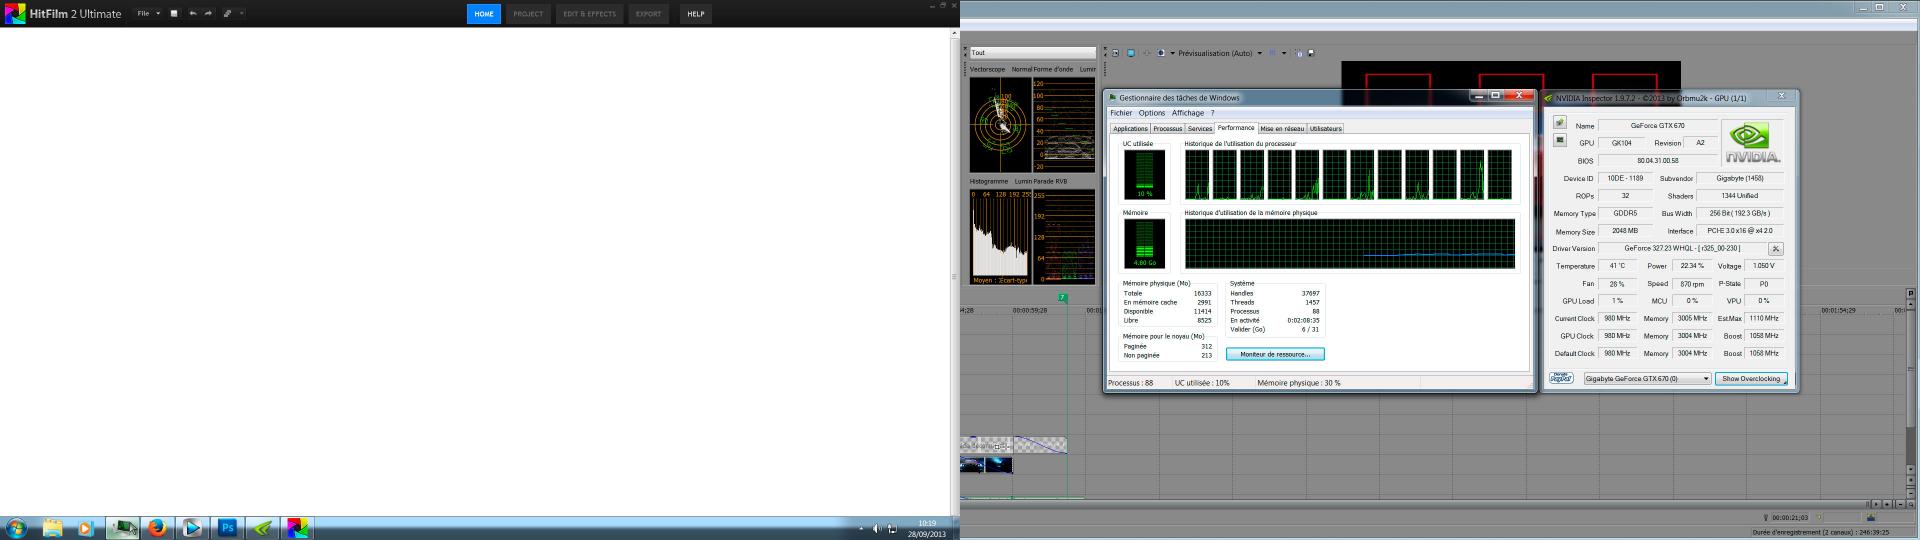This screenshot has height=540, width=1920.
Task: Select the graphics card taskbar icon
Action: tap(122, 528)
